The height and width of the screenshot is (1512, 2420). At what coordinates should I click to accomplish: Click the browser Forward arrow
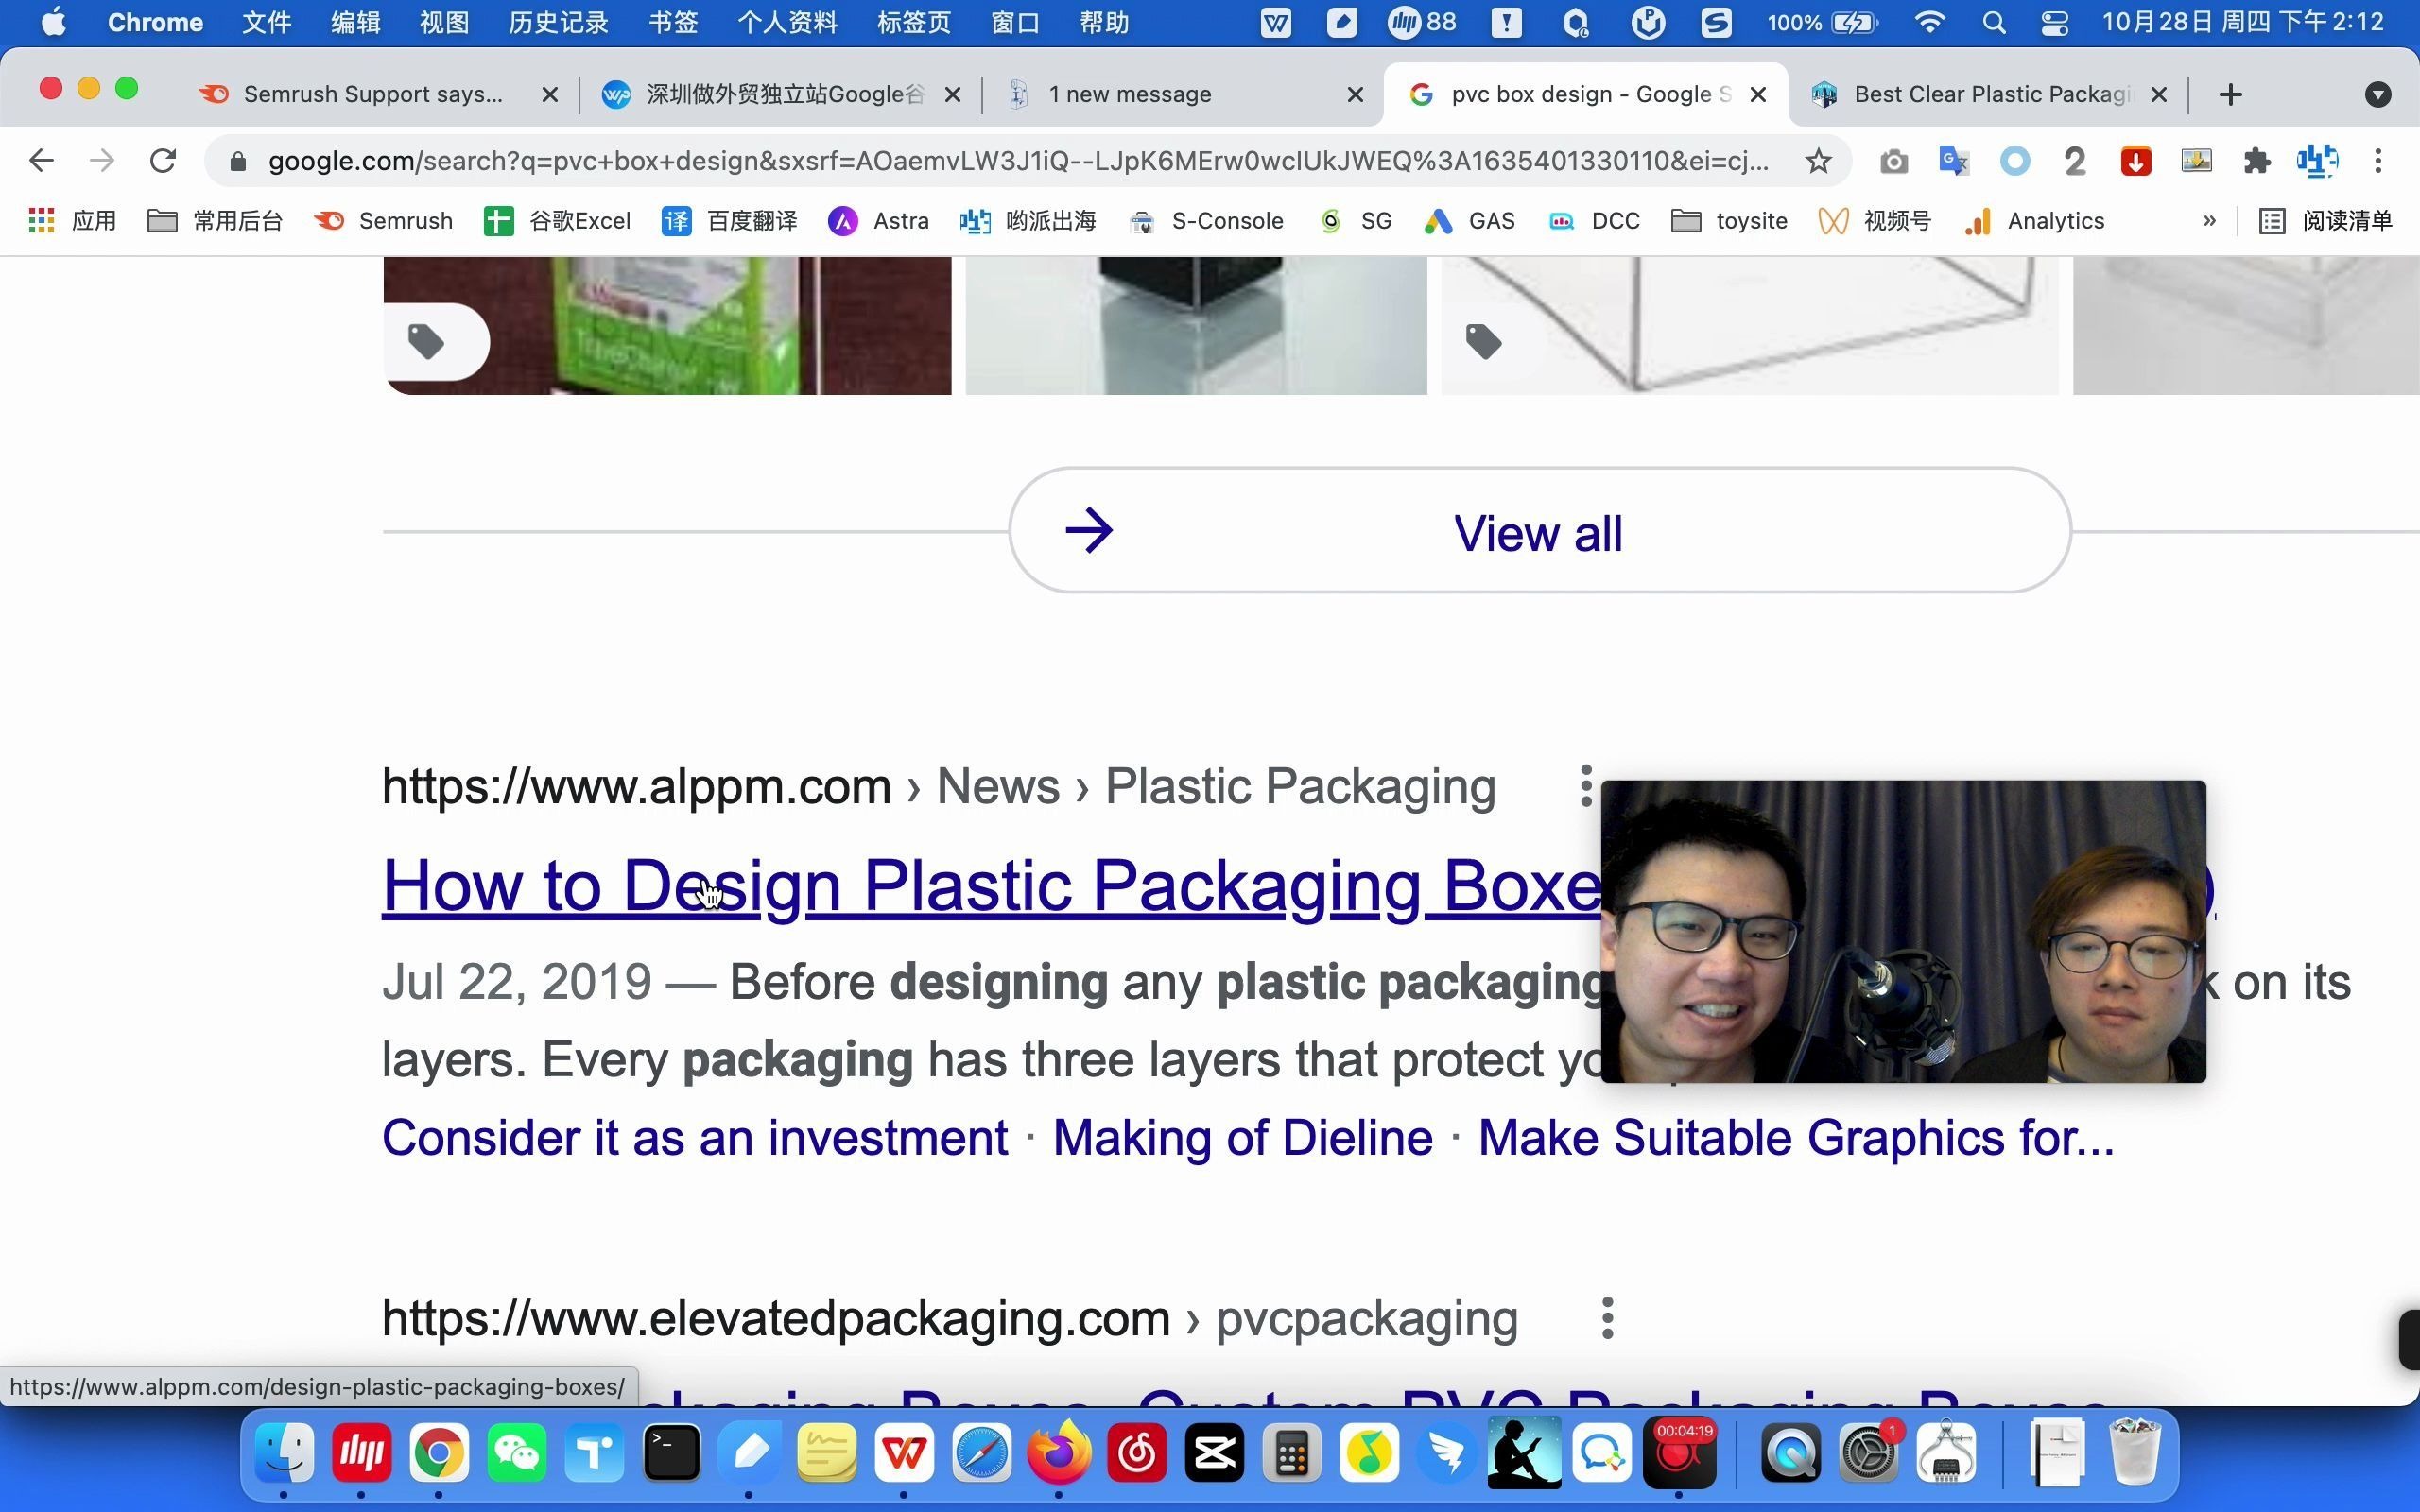(102, 160)
